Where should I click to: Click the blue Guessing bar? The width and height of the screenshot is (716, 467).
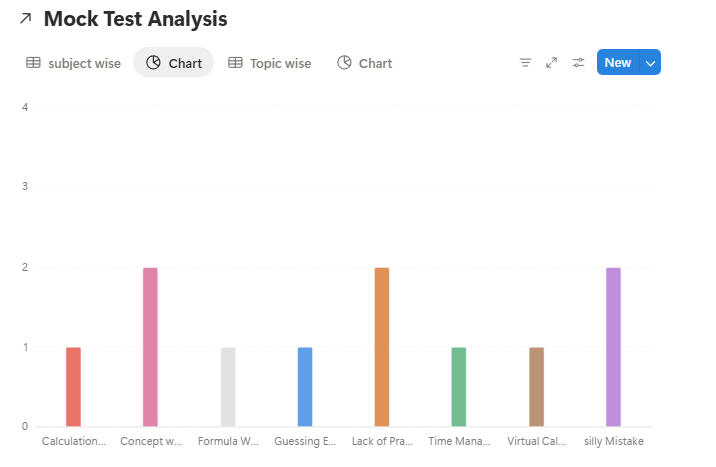304,387
